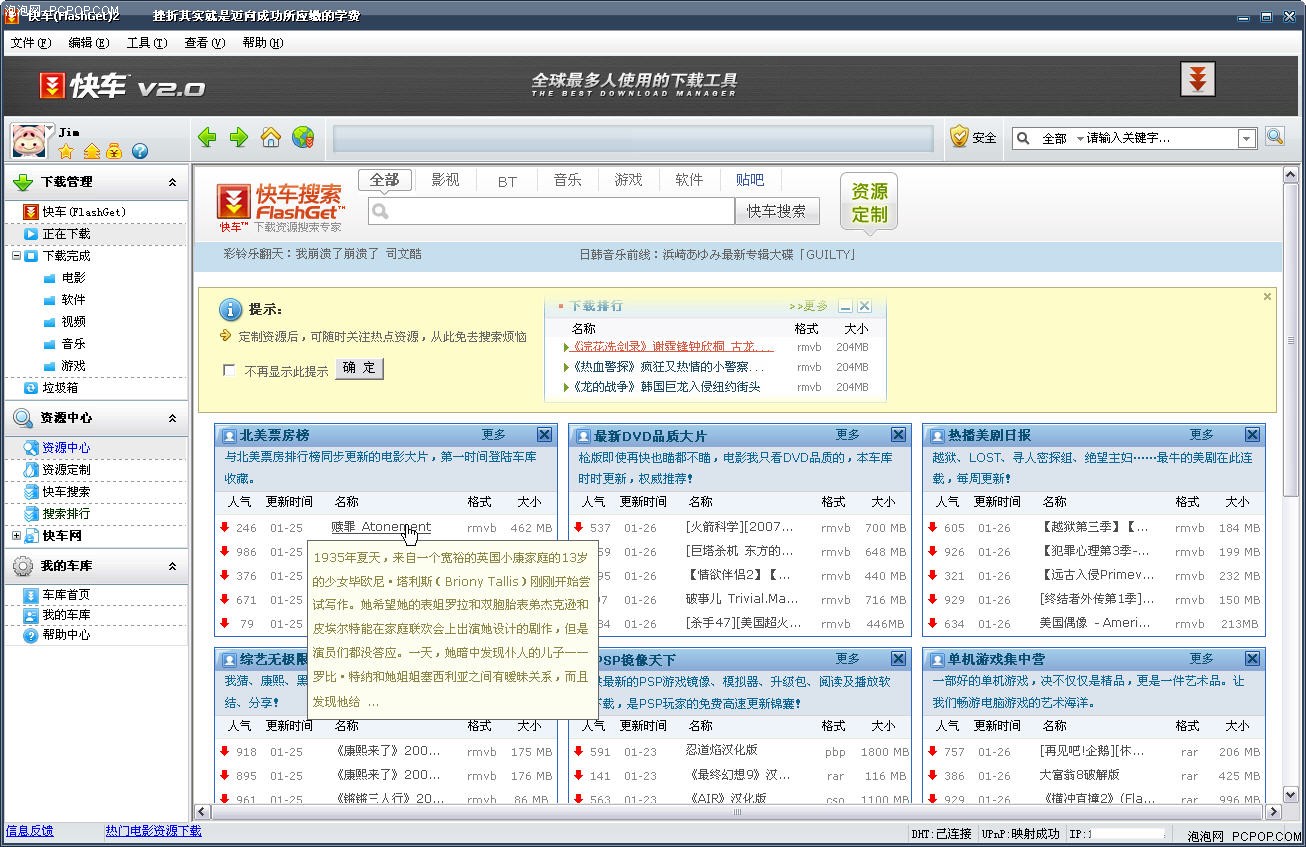Open the 音乐 folder in sidebar
Screen dimensions: 1306x847
66,344
